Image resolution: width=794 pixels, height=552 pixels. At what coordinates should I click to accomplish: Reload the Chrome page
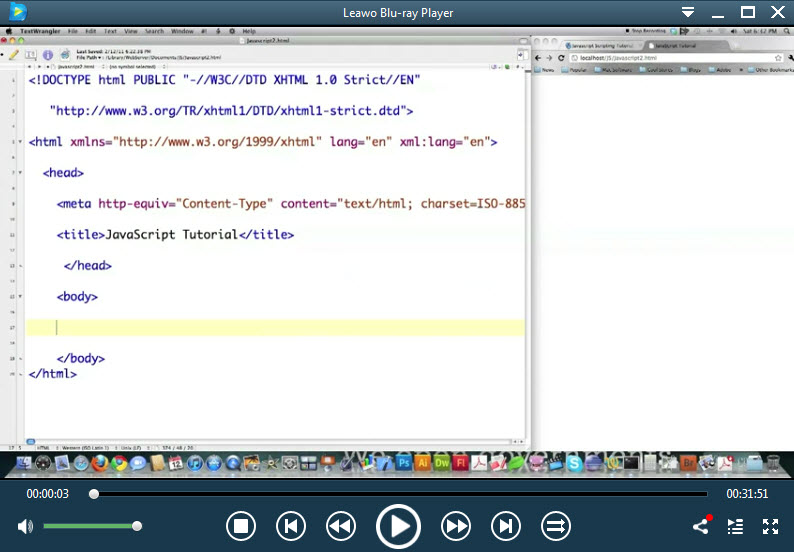point(561,58)
